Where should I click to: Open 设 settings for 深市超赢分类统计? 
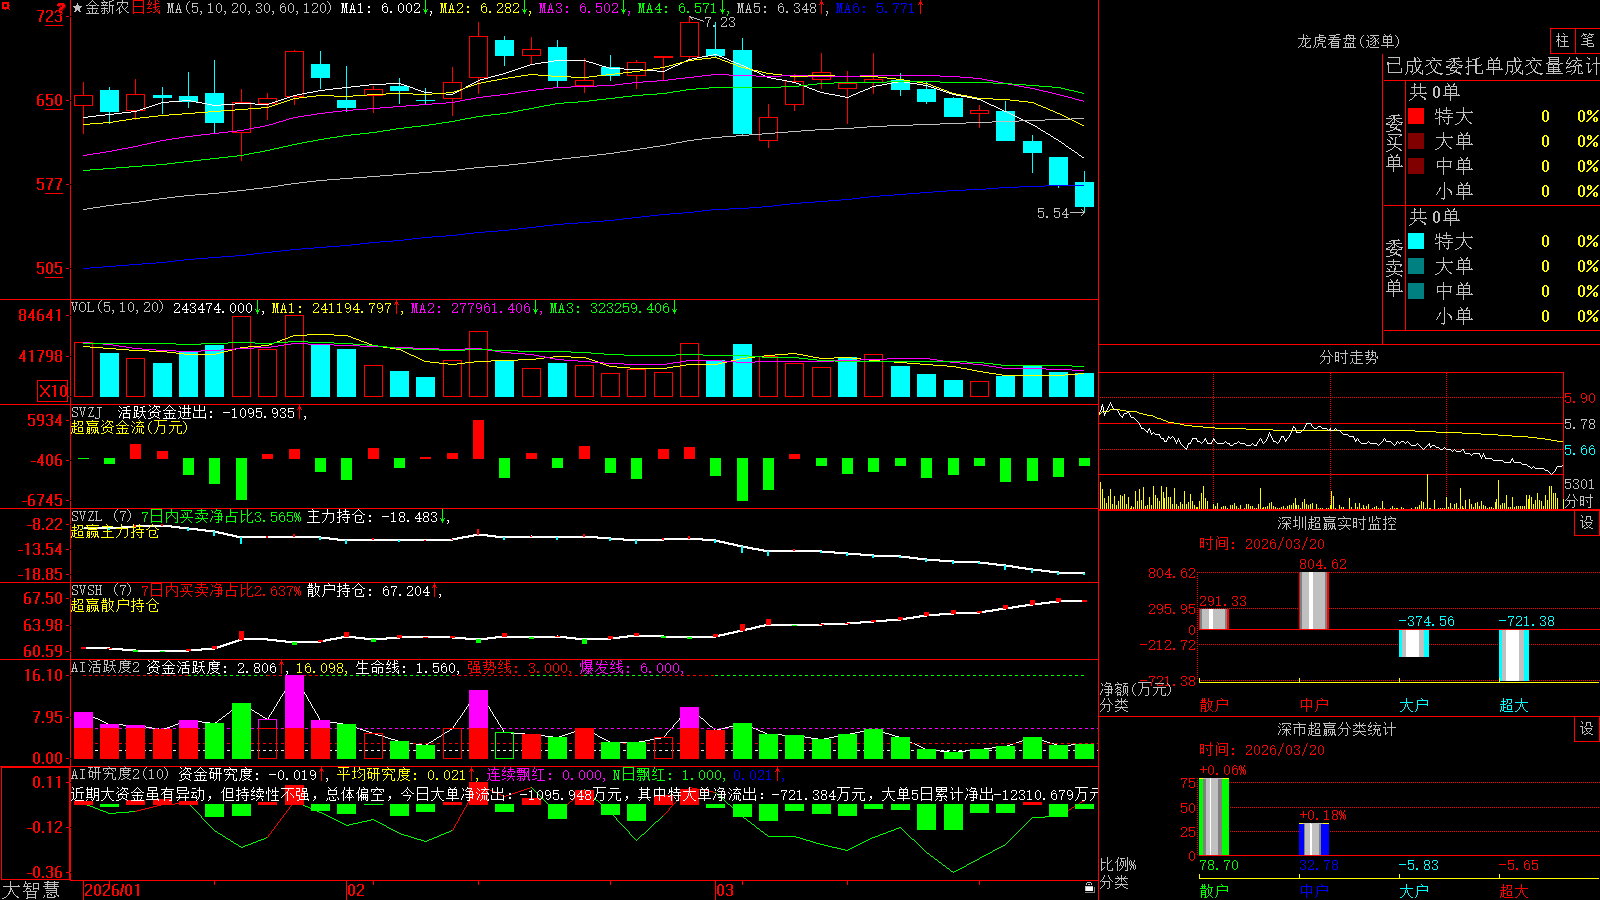point(1586,729)
